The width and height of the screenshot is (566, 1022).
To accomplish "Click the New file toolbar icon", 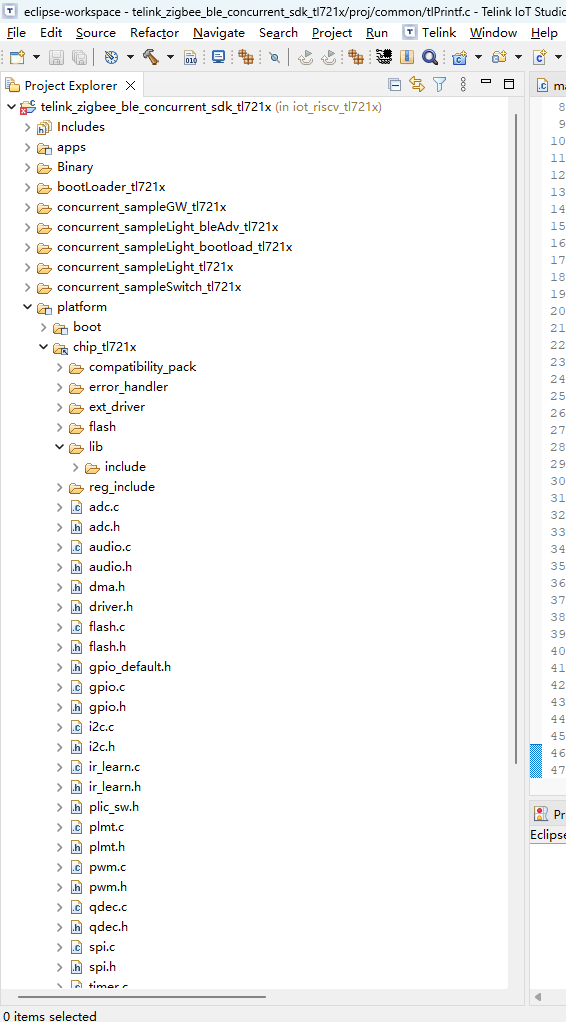I will pyautogui.click(x=16, y=57).
